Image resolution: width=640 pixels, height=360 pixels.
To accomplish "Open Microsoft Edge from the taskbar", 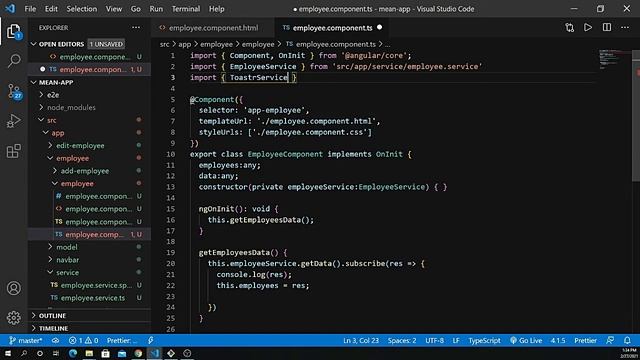I will point(73,353).
